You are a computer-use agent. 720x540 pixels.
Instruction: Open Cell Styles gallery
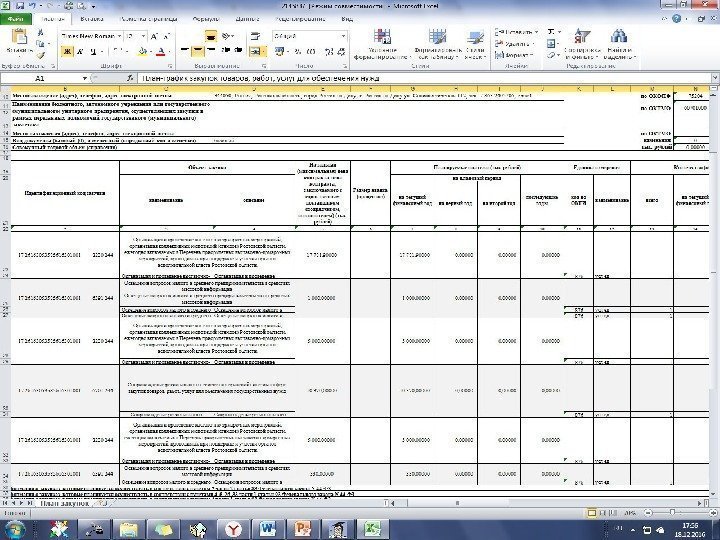475,45
